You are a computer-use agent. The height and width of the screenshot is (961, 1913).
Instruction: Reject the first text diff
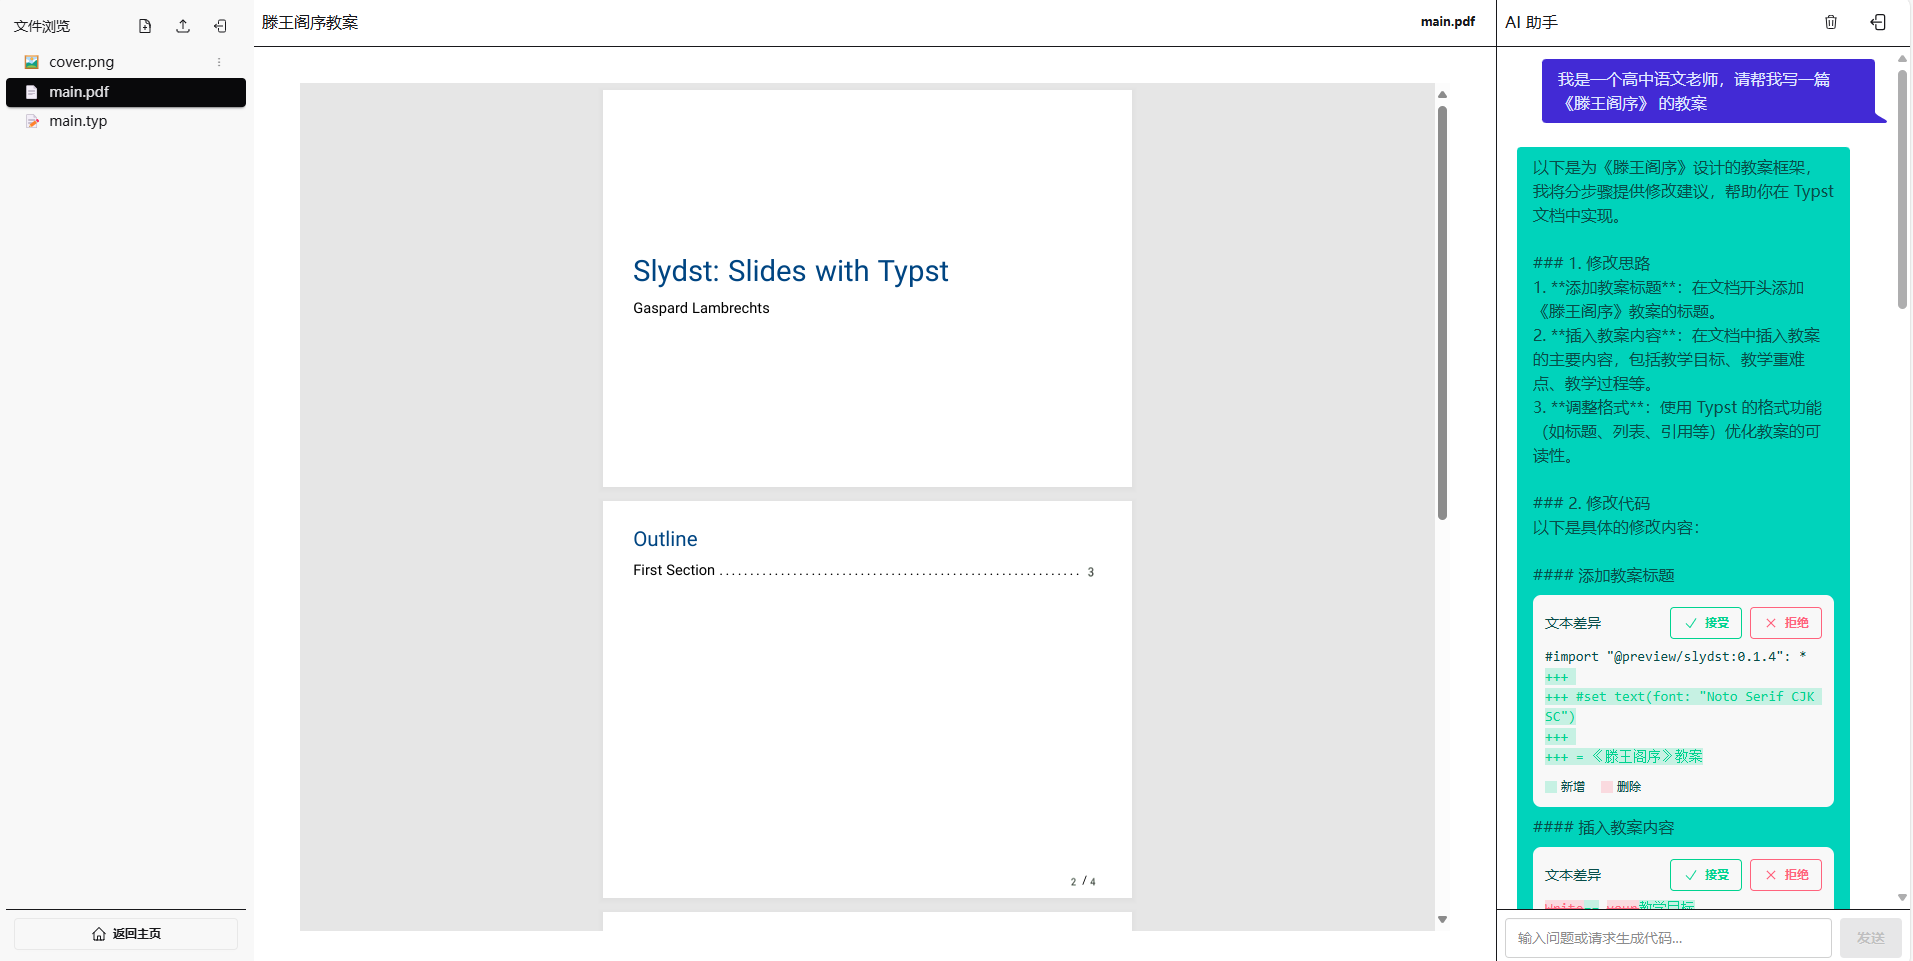pyautogui.click(x=1785, y=623)
